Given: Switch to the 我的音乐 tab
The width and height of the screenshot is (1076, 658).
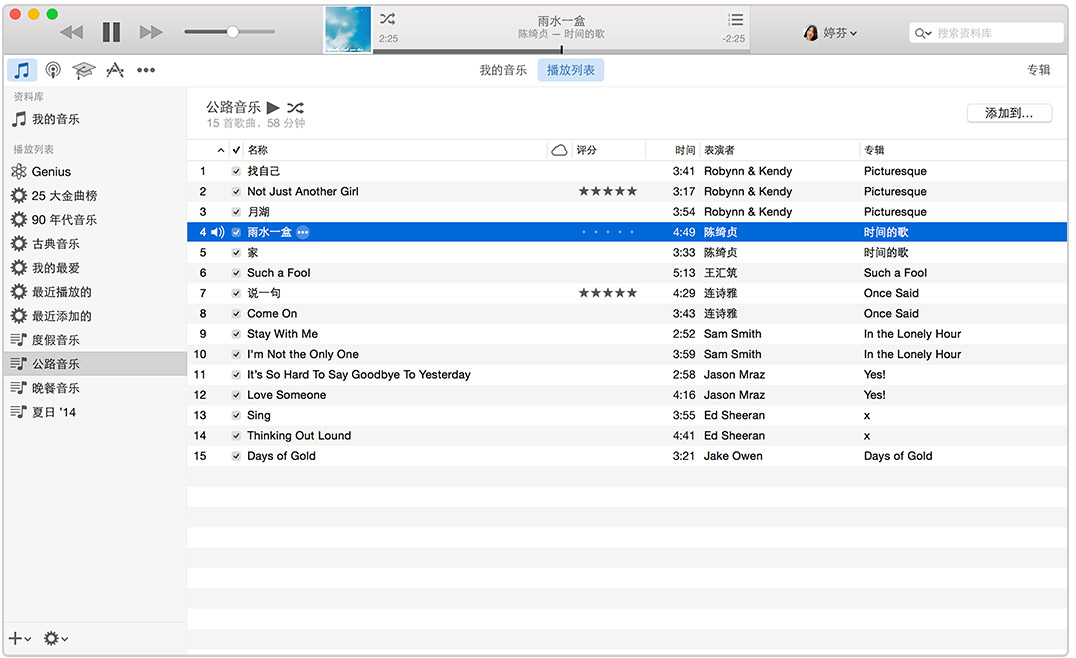Looking at the screenshot, I should click(503, 70).
